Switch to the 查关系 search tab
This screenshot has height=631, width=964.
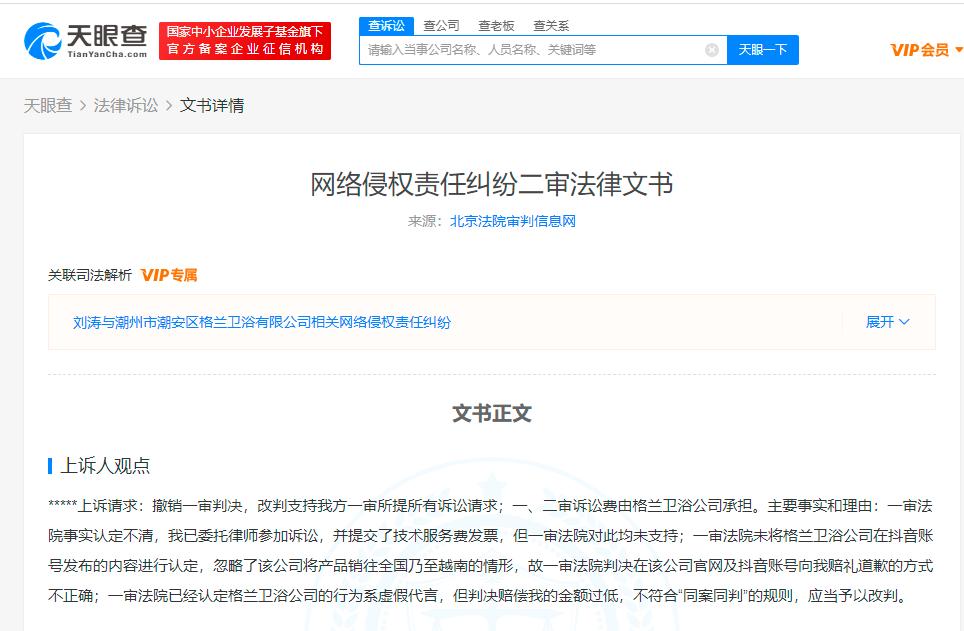pos(551,26)
